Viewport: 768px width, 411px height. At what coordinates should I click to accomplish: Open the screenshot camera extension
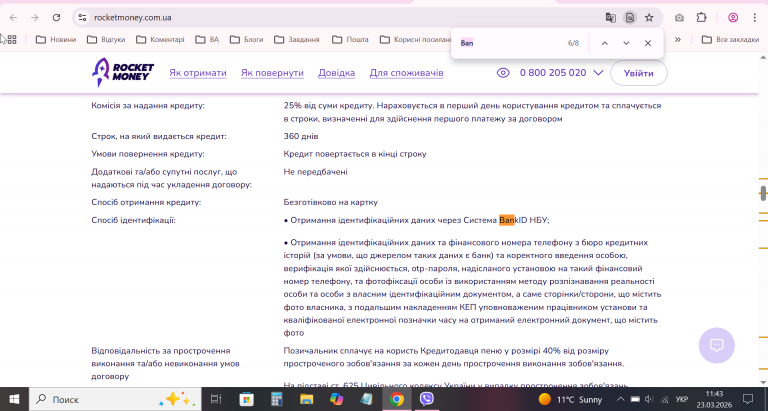tap(679, 18)
